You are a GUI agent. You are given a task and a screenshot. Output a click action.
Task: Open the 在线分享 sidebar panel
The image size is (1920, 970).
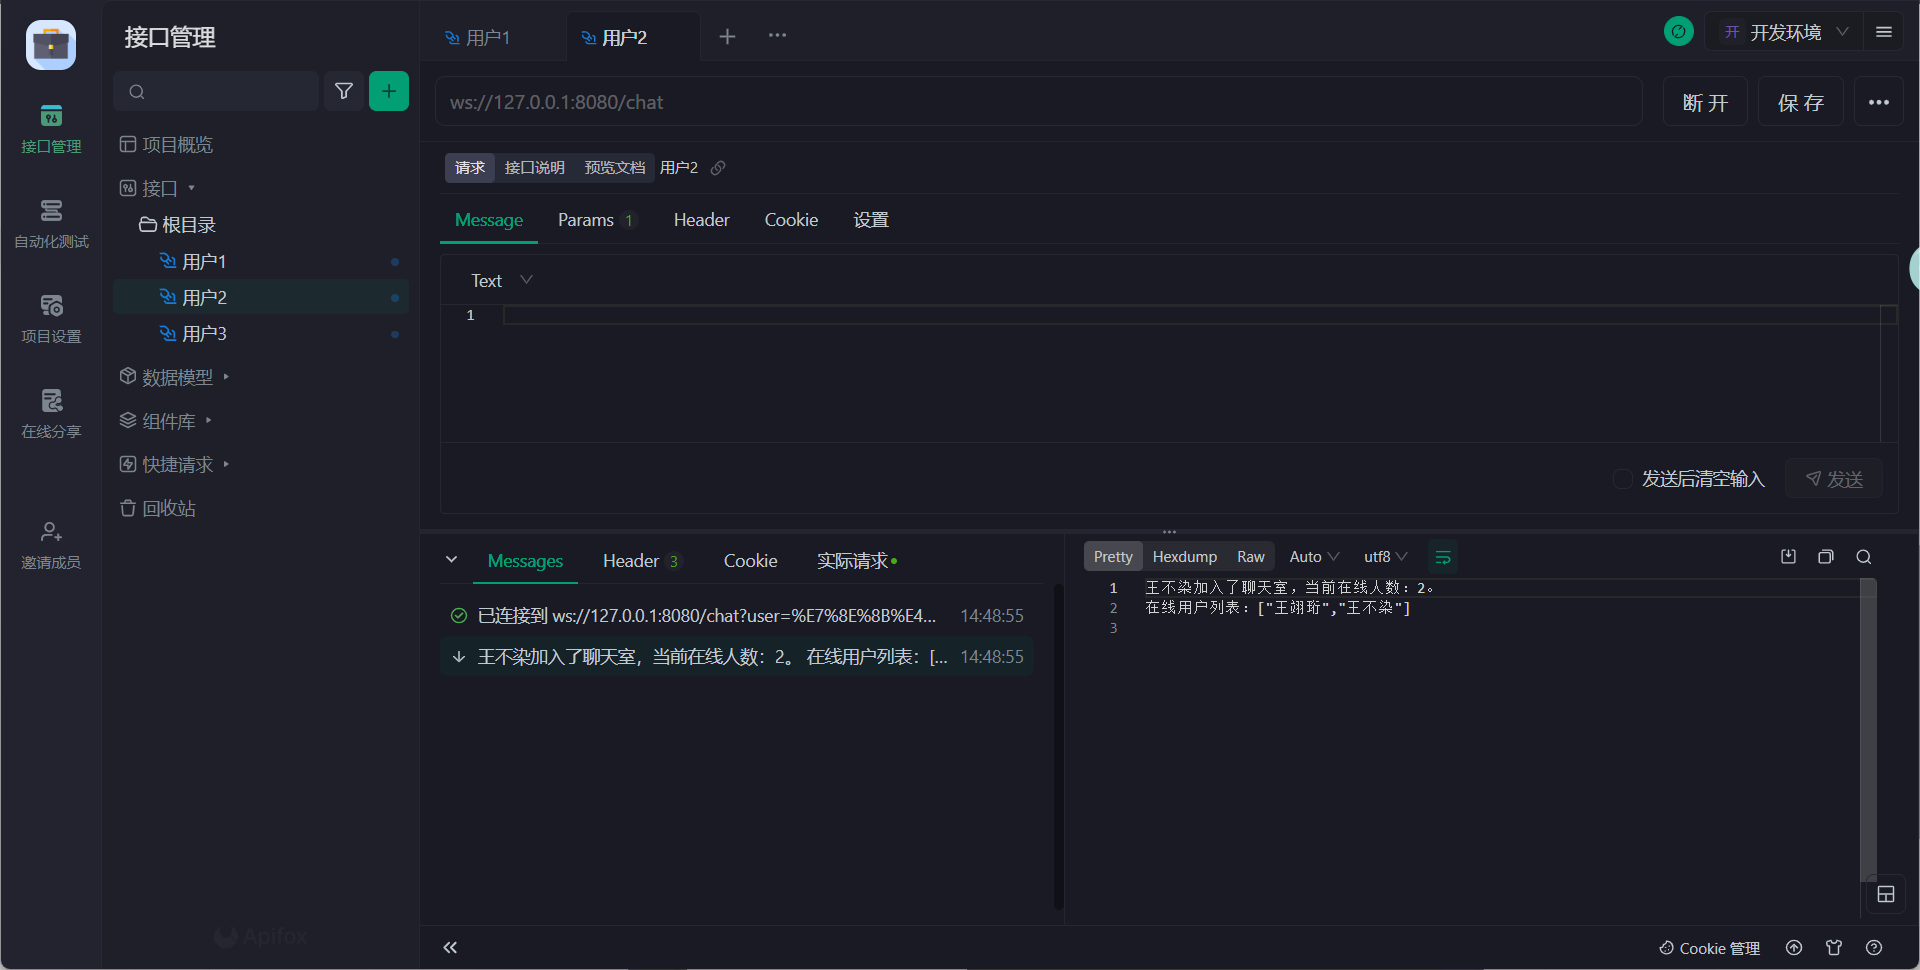pyautogui.click(x=51, y=411)
